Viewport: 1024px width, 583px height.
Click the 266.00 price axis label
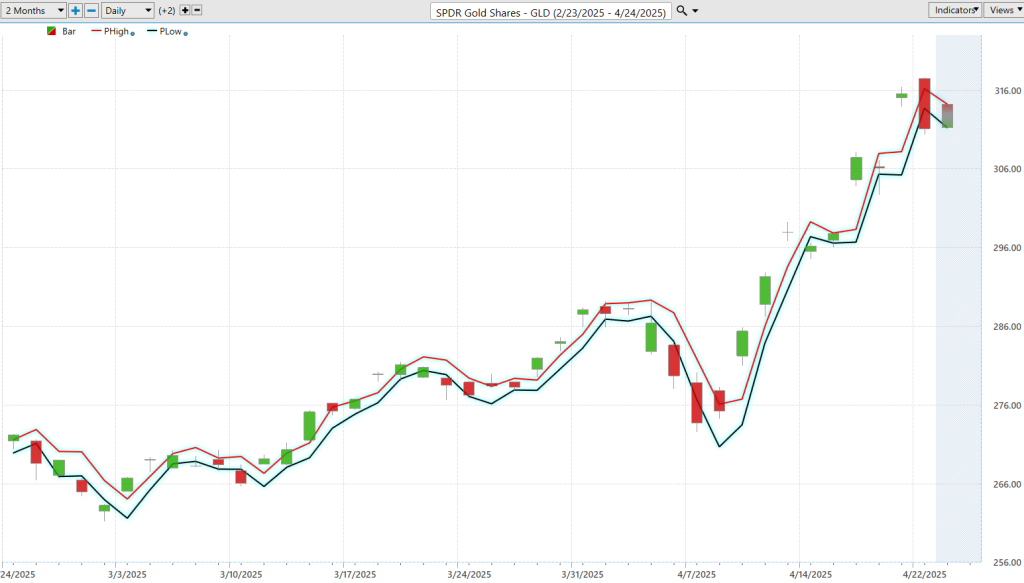[1008, 484]
